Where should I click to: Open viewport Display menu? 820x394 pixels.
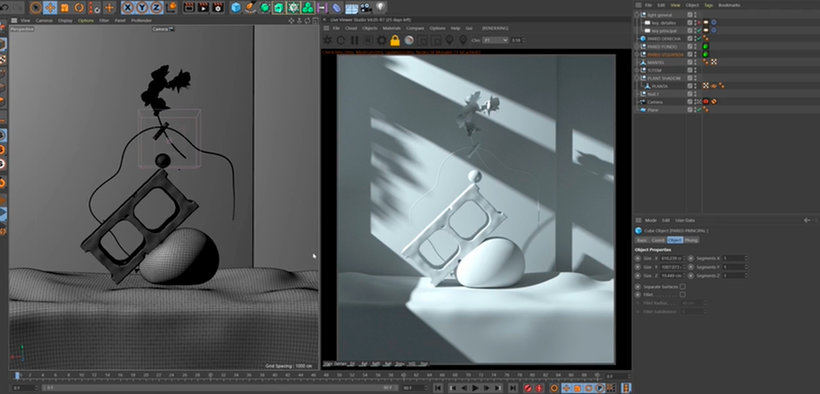coord(65,20)
